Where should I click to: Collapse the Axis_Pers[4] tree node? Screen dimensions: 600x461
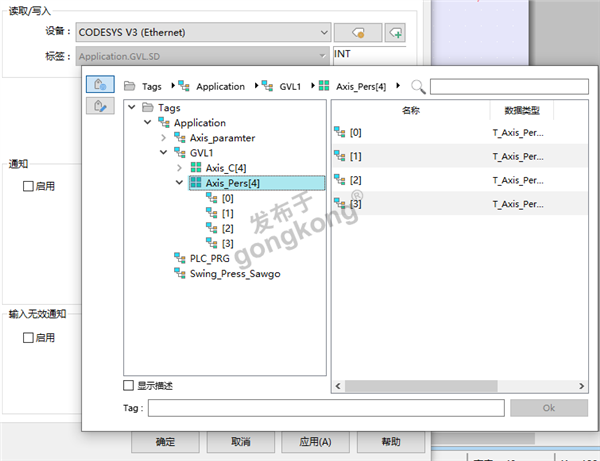coord(179,183)
